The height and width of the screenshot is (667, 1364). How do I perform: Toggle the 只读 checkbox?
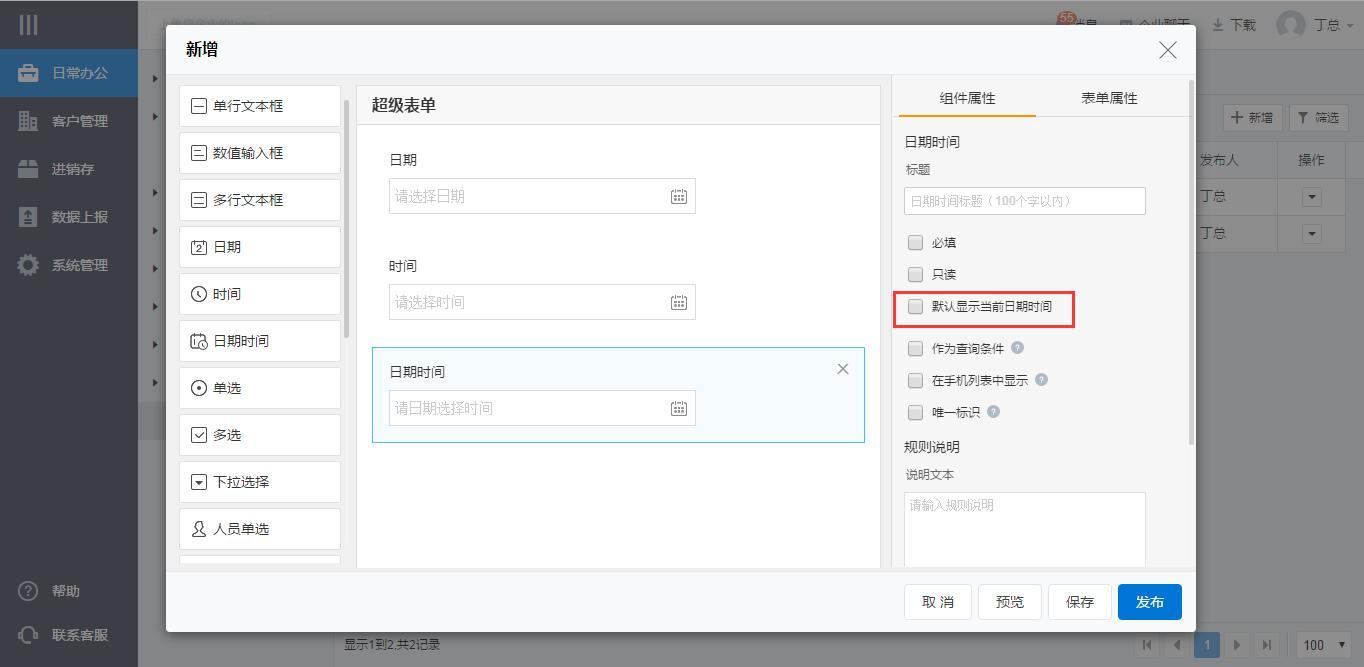click(915, 274)
